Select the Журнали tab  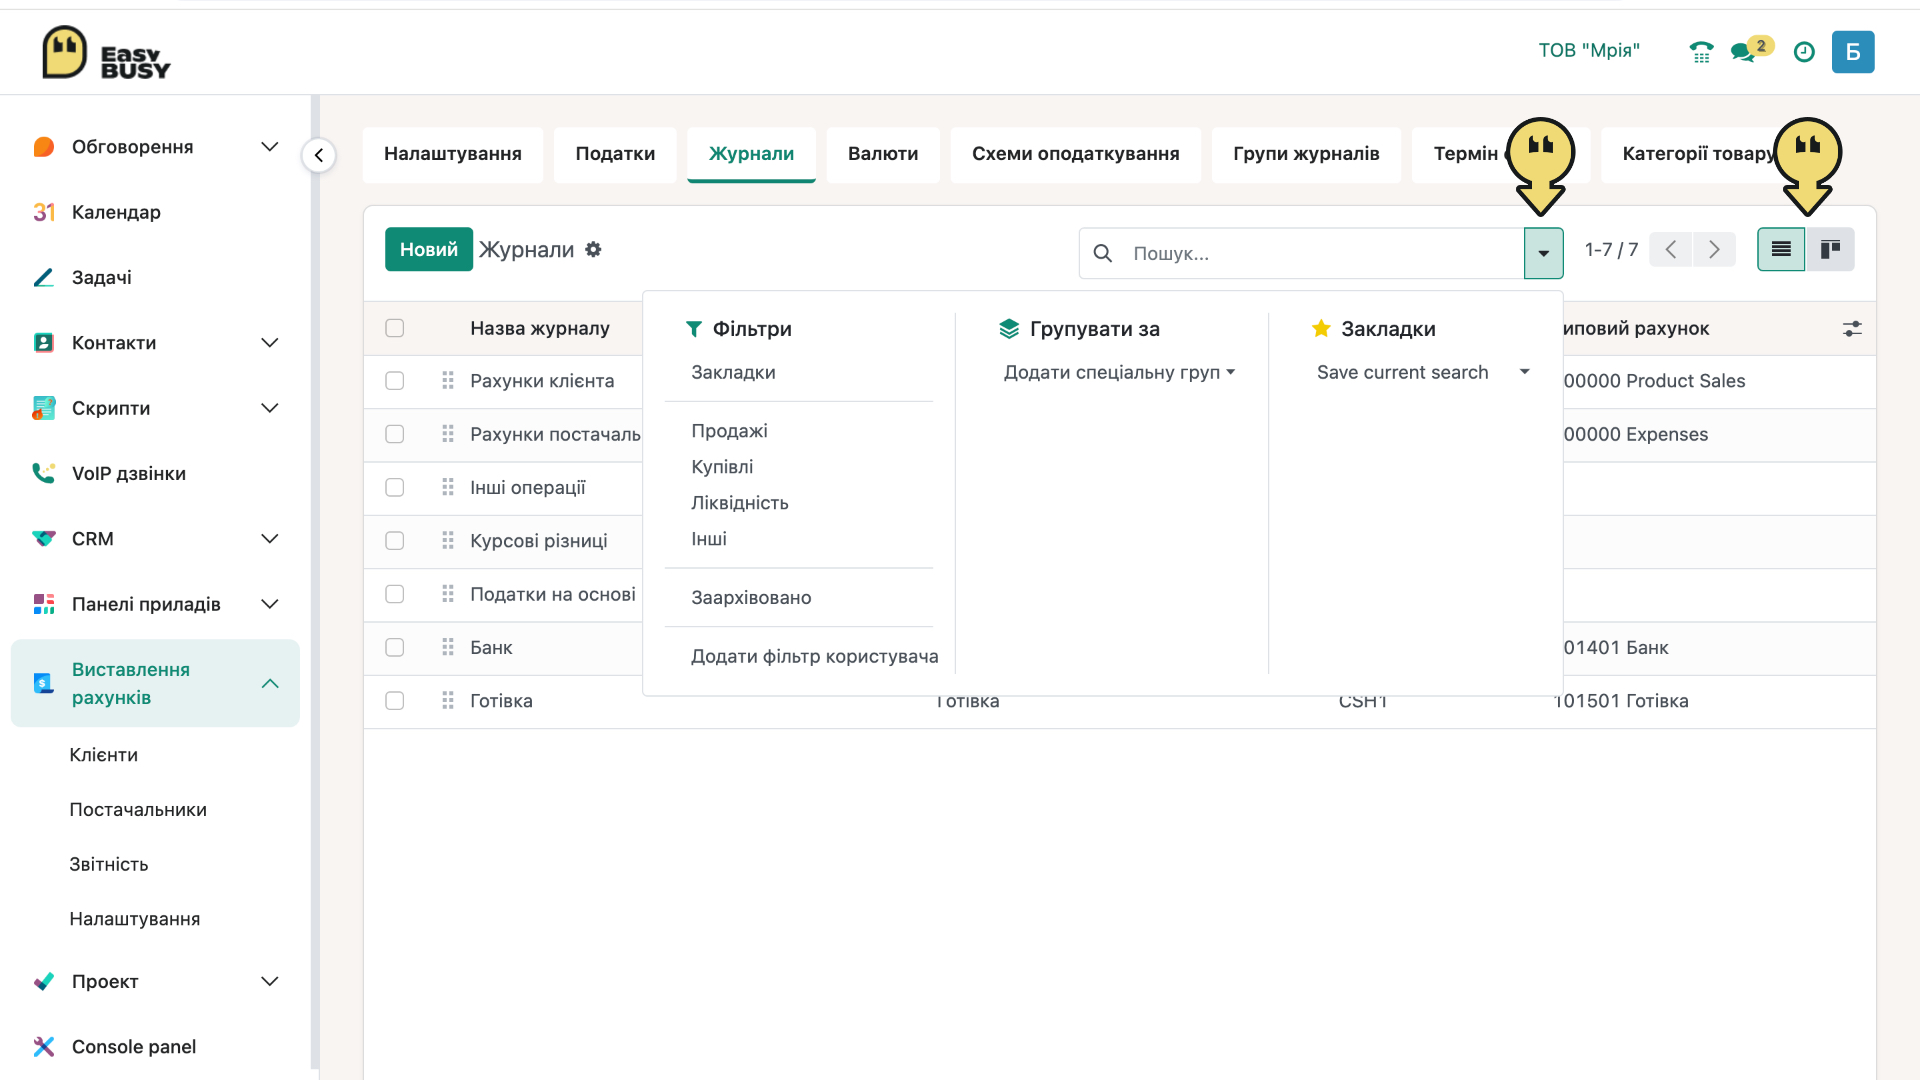coord(751,154)
